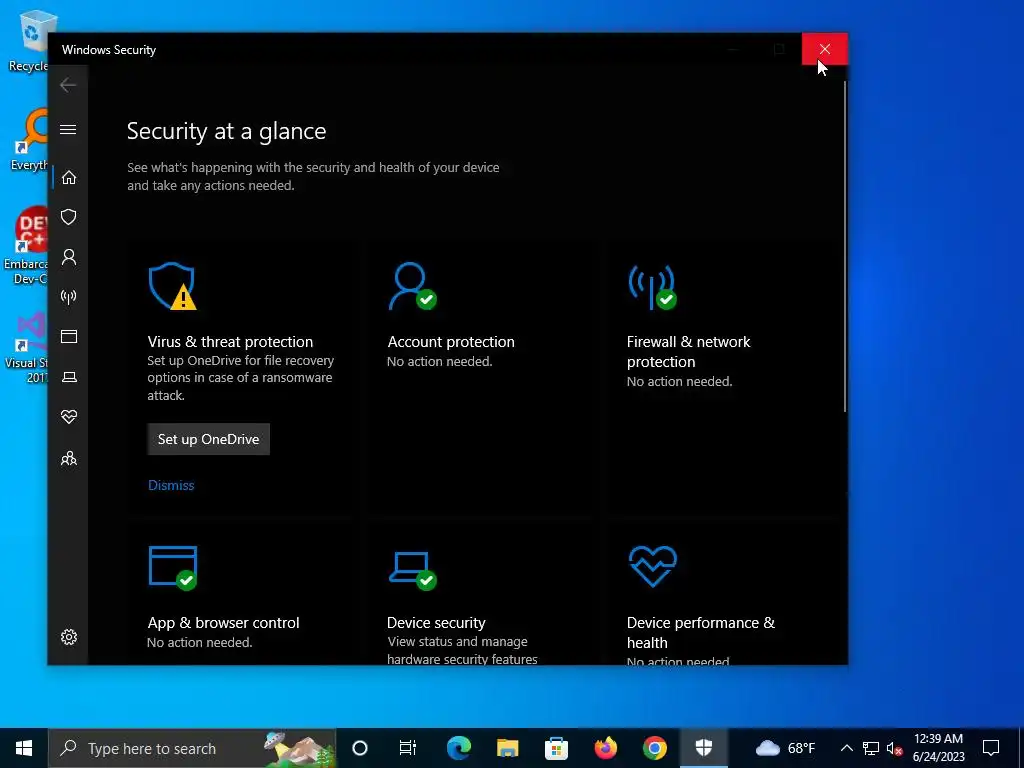Open Device performance heart icon in sidebar
The image size is (1024, 768).
coord(69,417)
